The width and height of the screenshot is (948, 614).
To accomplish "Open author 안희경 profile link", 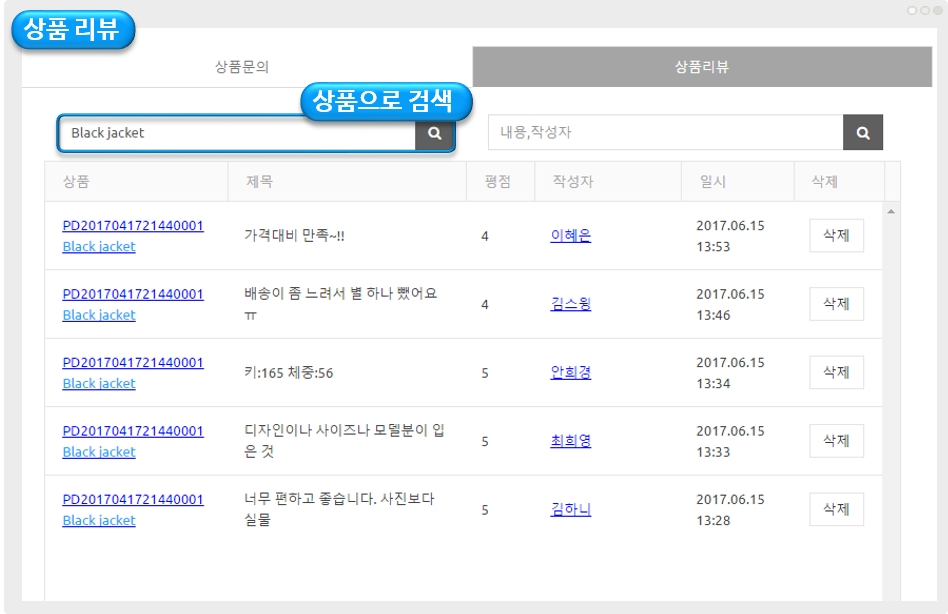I will (x=570, y=372).
